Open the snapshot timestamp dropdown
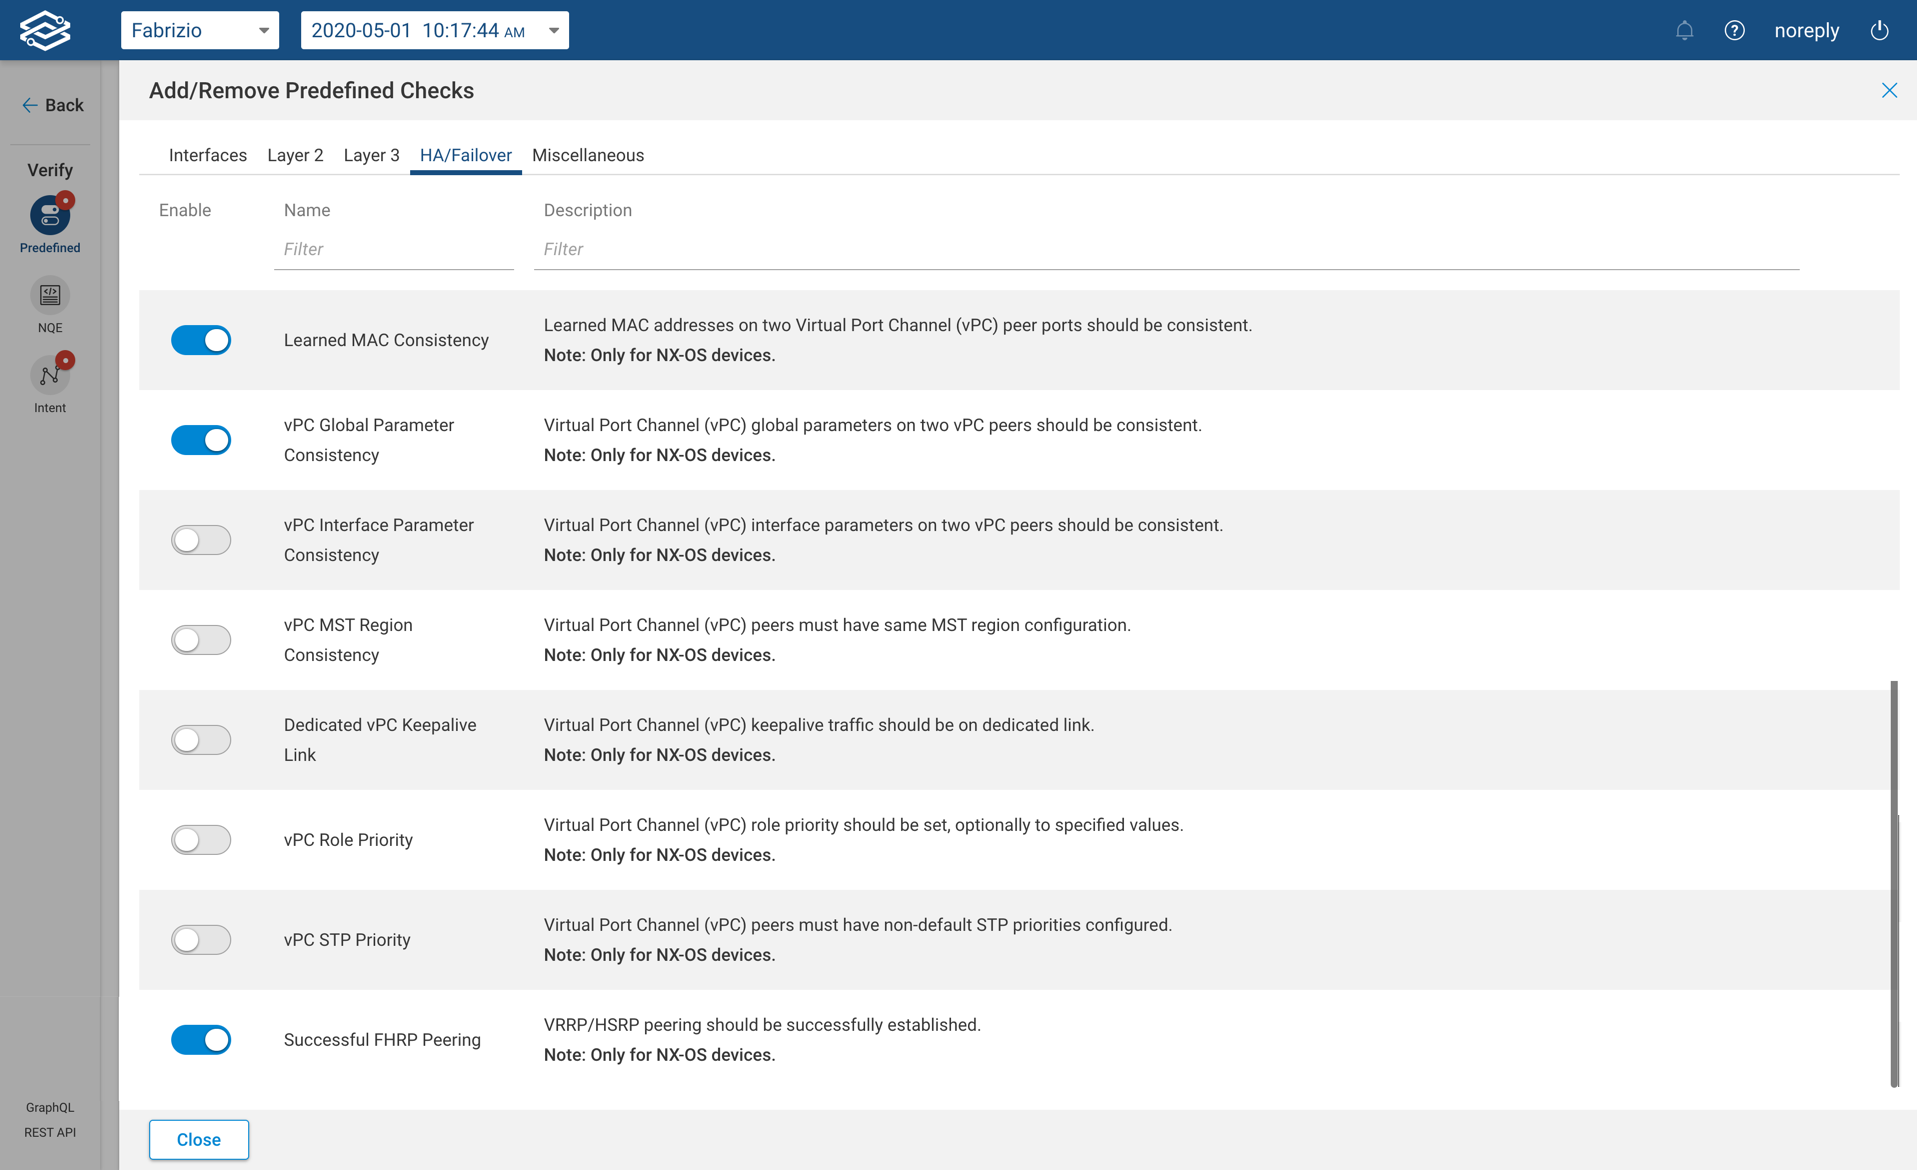Image resolution: width=1917 pixels, height=1170 pixels. point(434,30)
